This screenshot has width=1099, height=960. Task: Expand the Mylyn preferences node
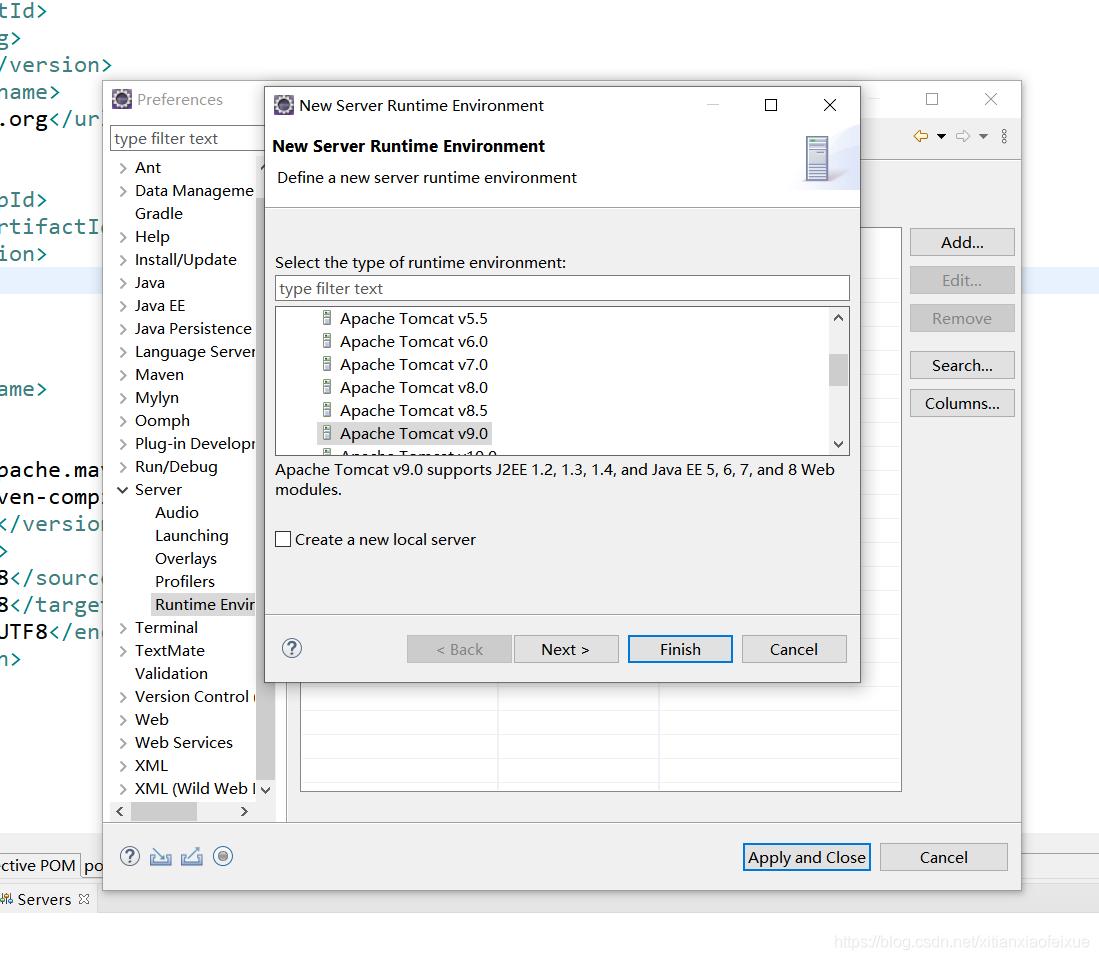(123, 398)
